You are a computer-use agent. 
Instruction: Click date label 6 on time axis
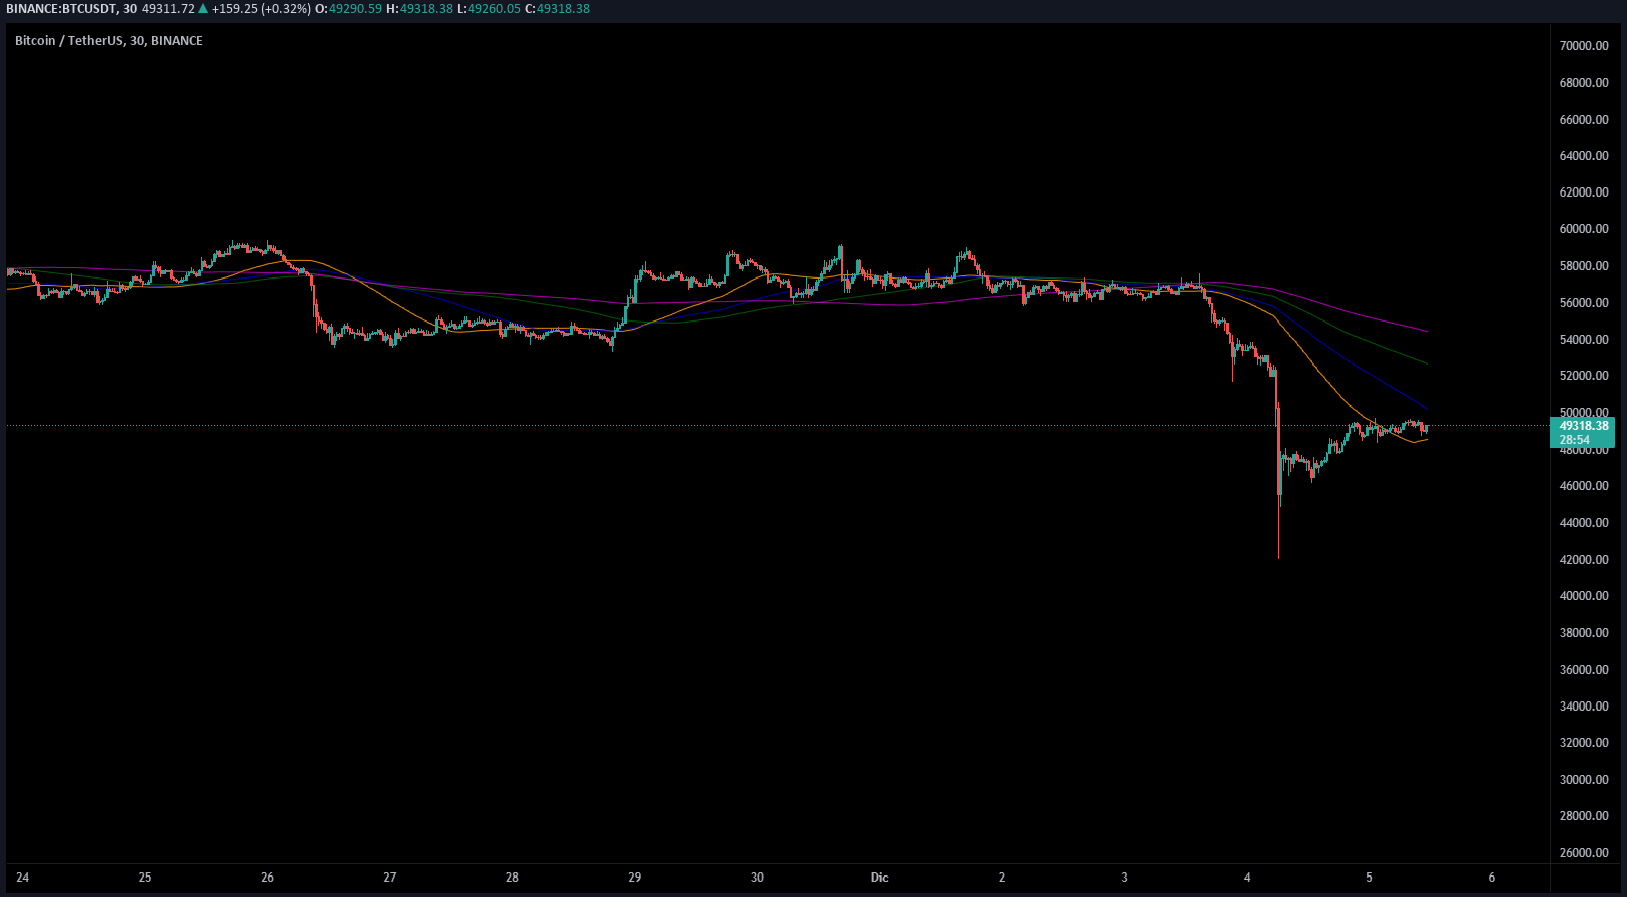click(1492, 878)
